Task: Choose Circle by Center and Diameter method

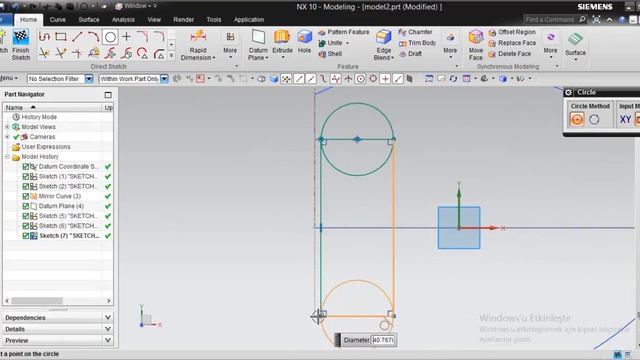Action: tap(576, 120)
